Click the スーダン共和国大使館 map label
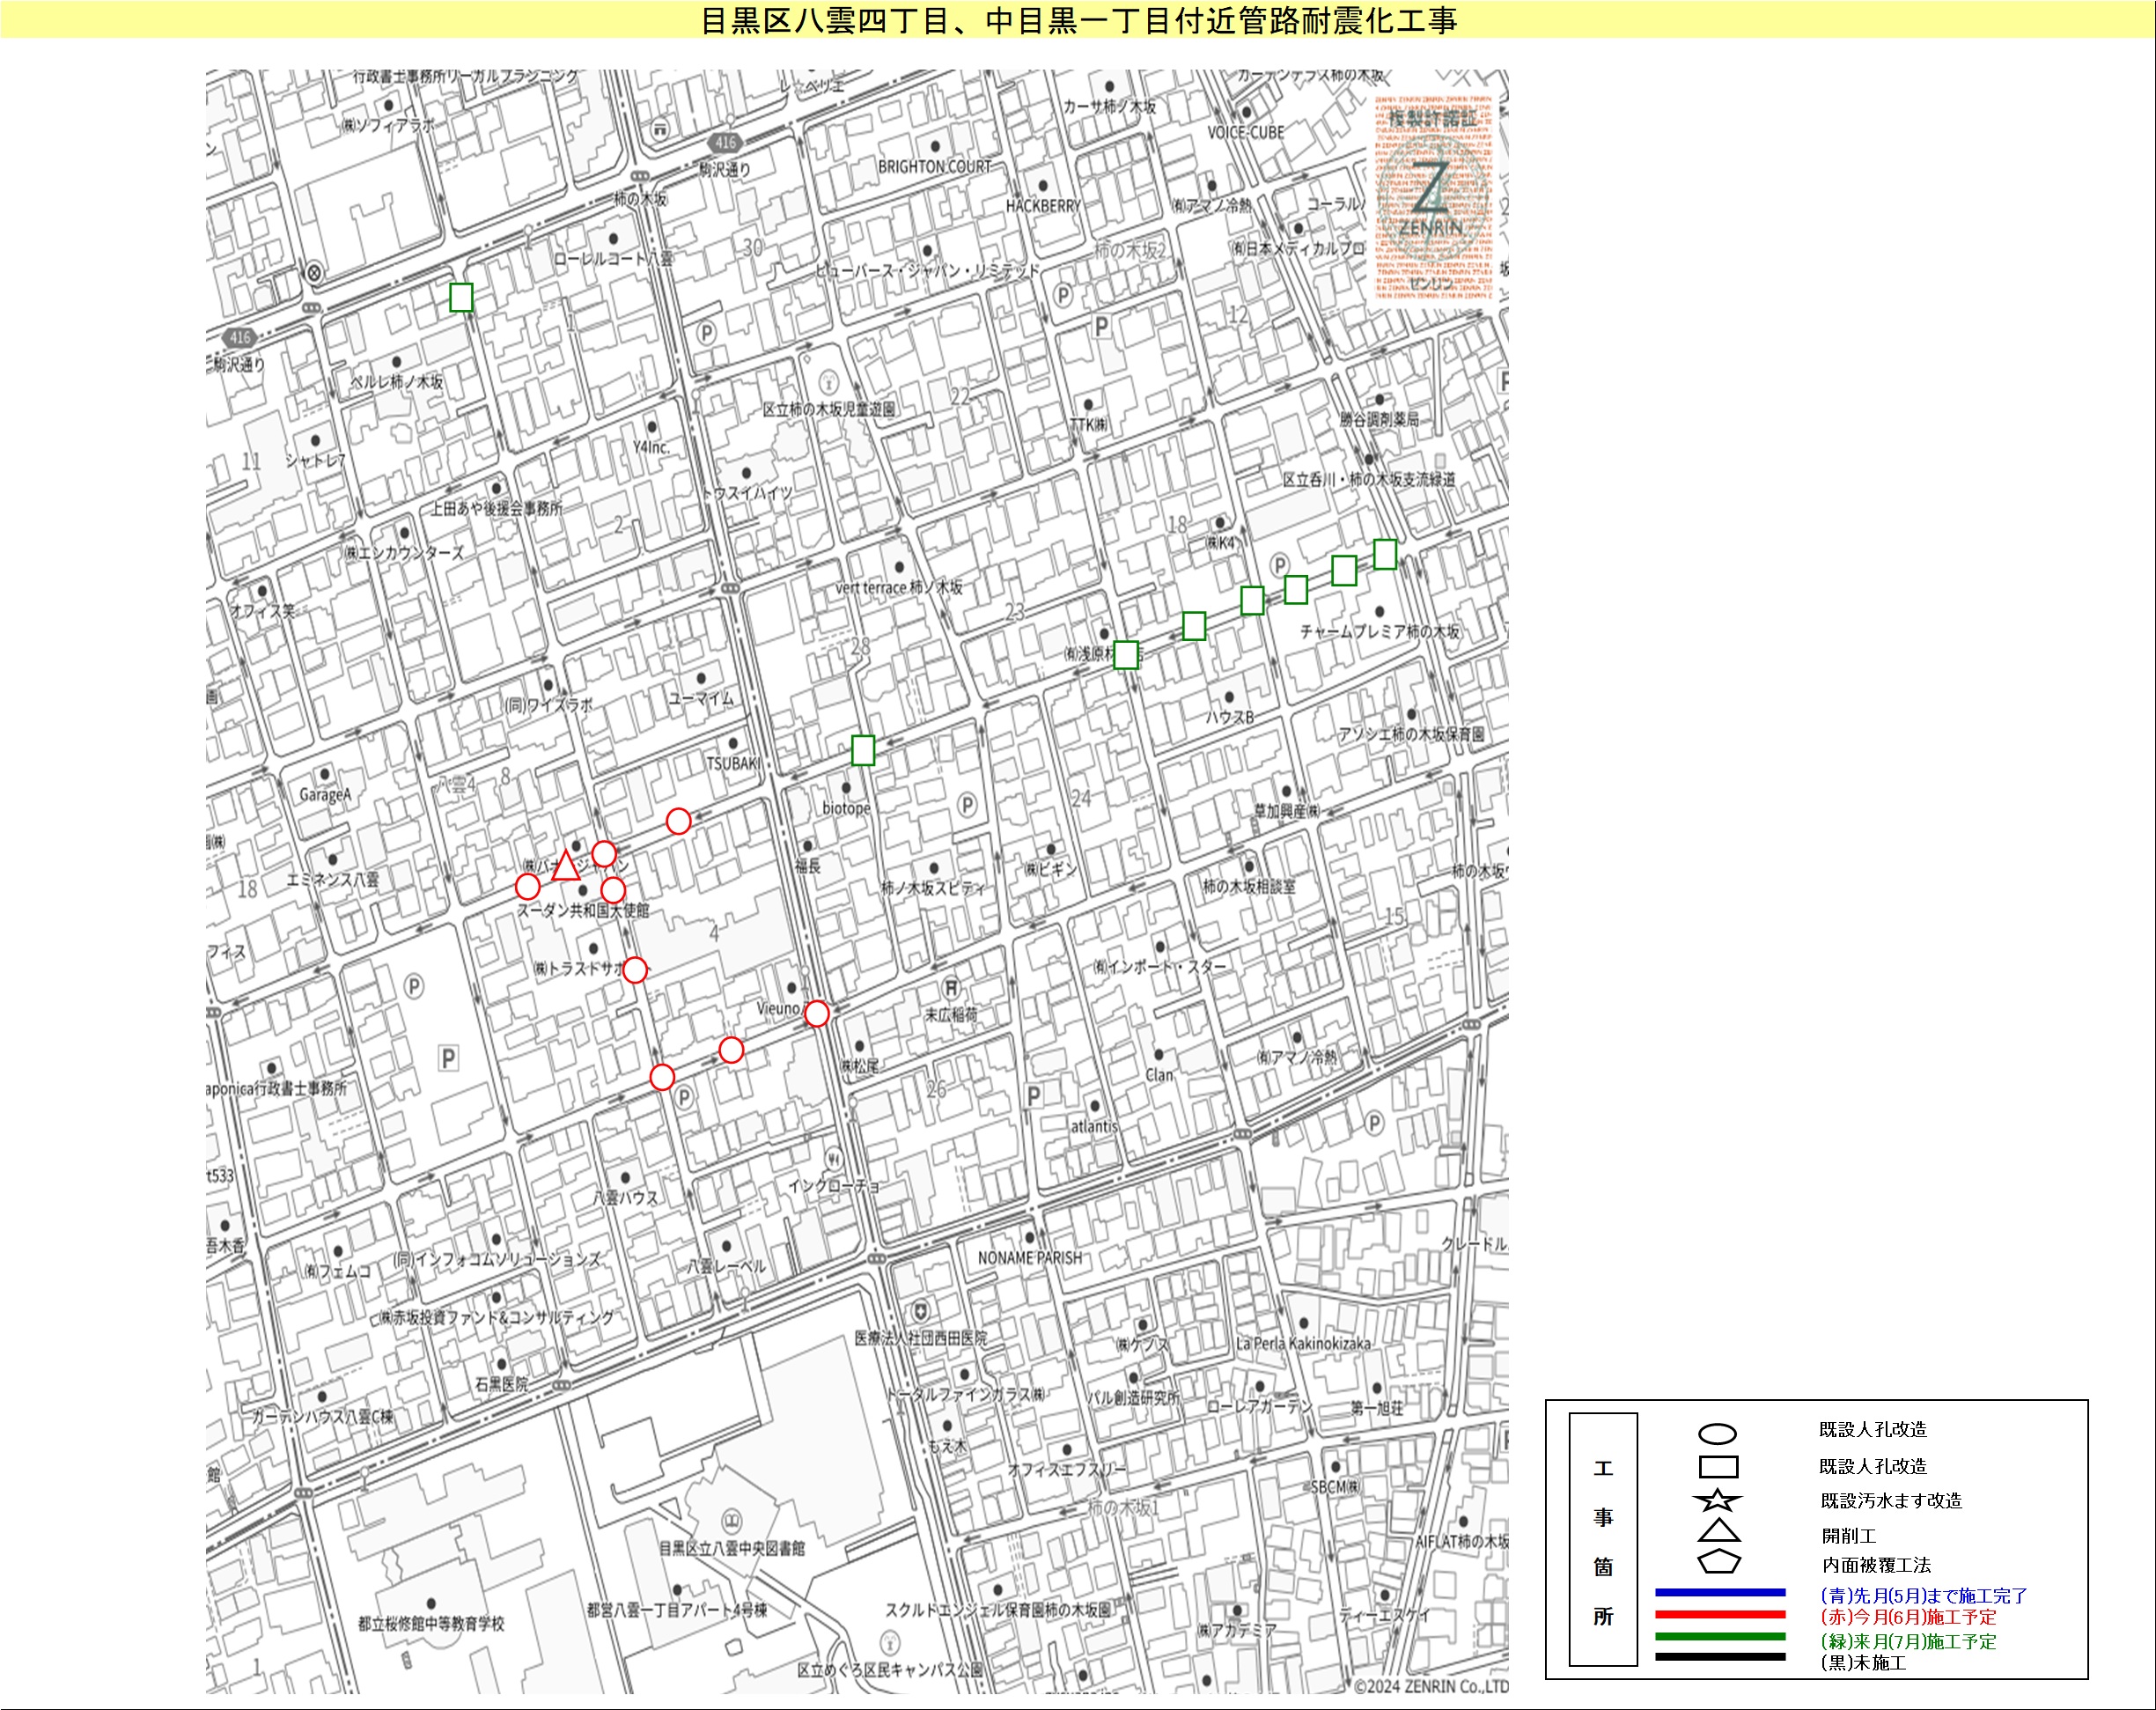 pos(583,910)
